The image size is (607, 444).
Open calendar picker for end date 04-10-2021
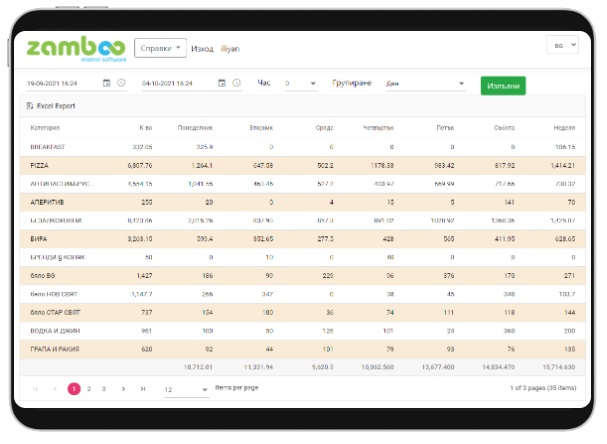[x=222, y=83]
